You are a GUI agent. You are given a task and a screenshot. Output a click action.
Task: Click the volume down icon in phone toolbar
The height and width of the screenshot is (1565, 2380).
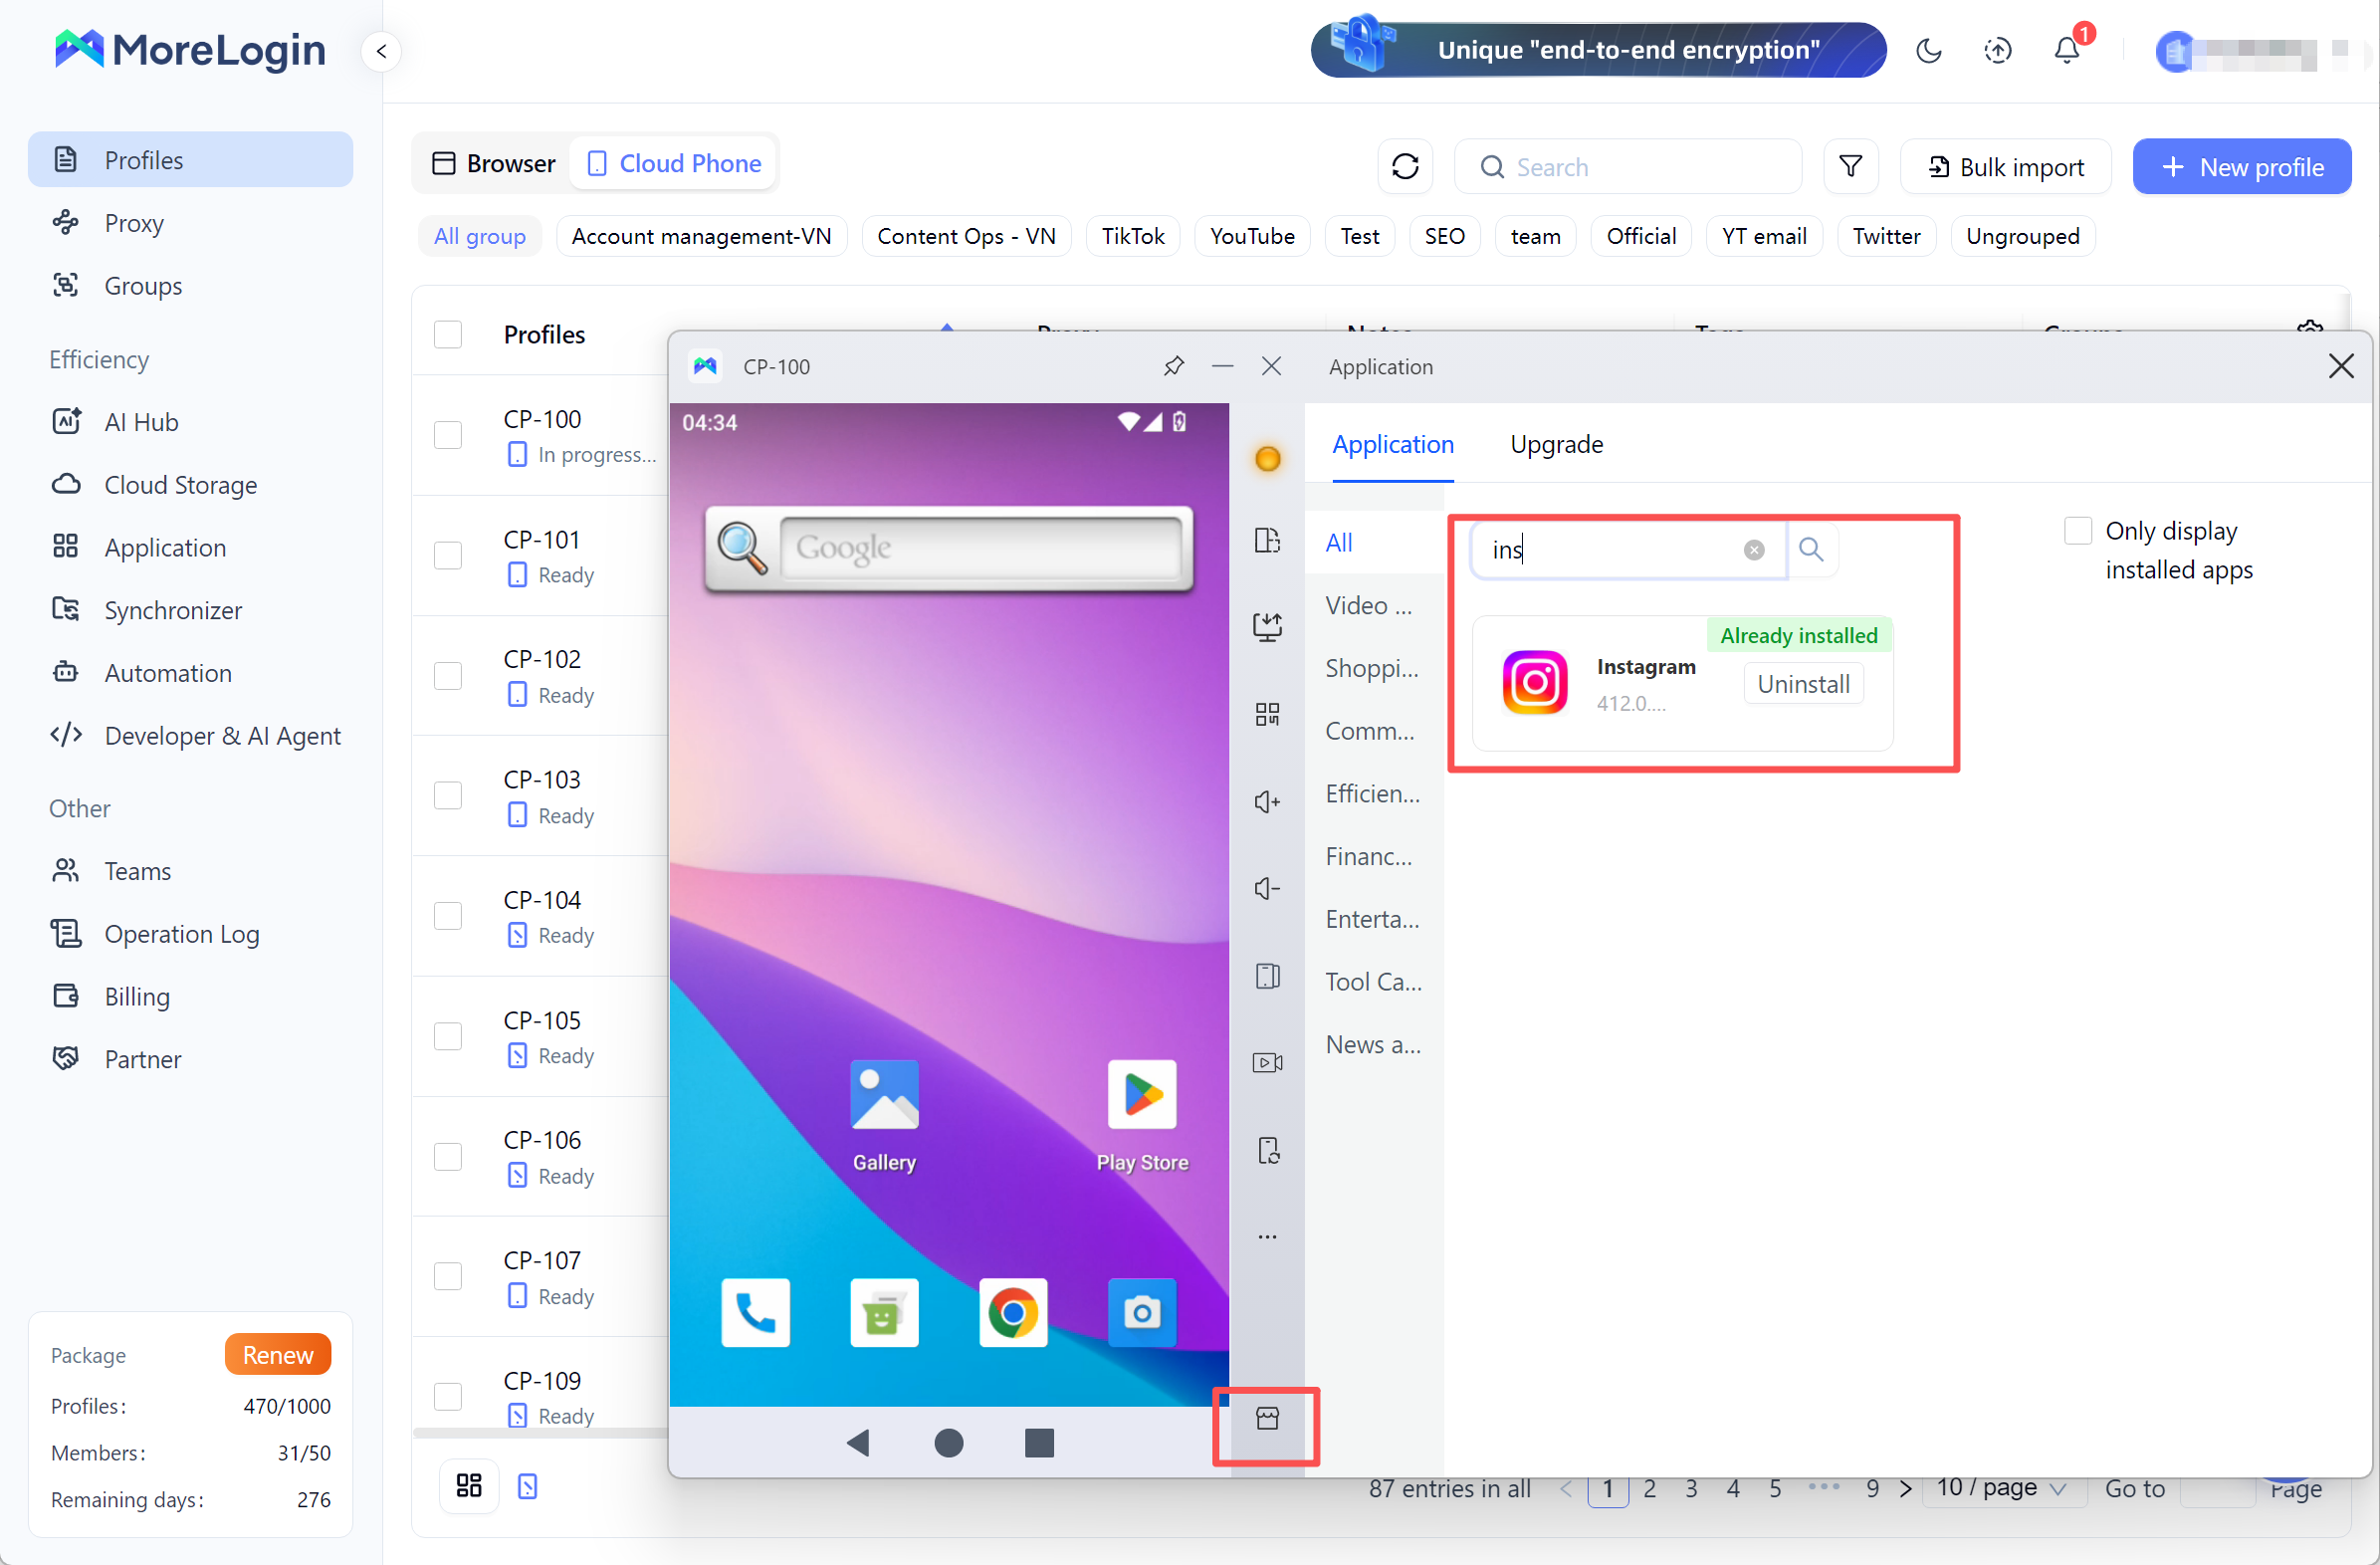[x=1267, y=889]
